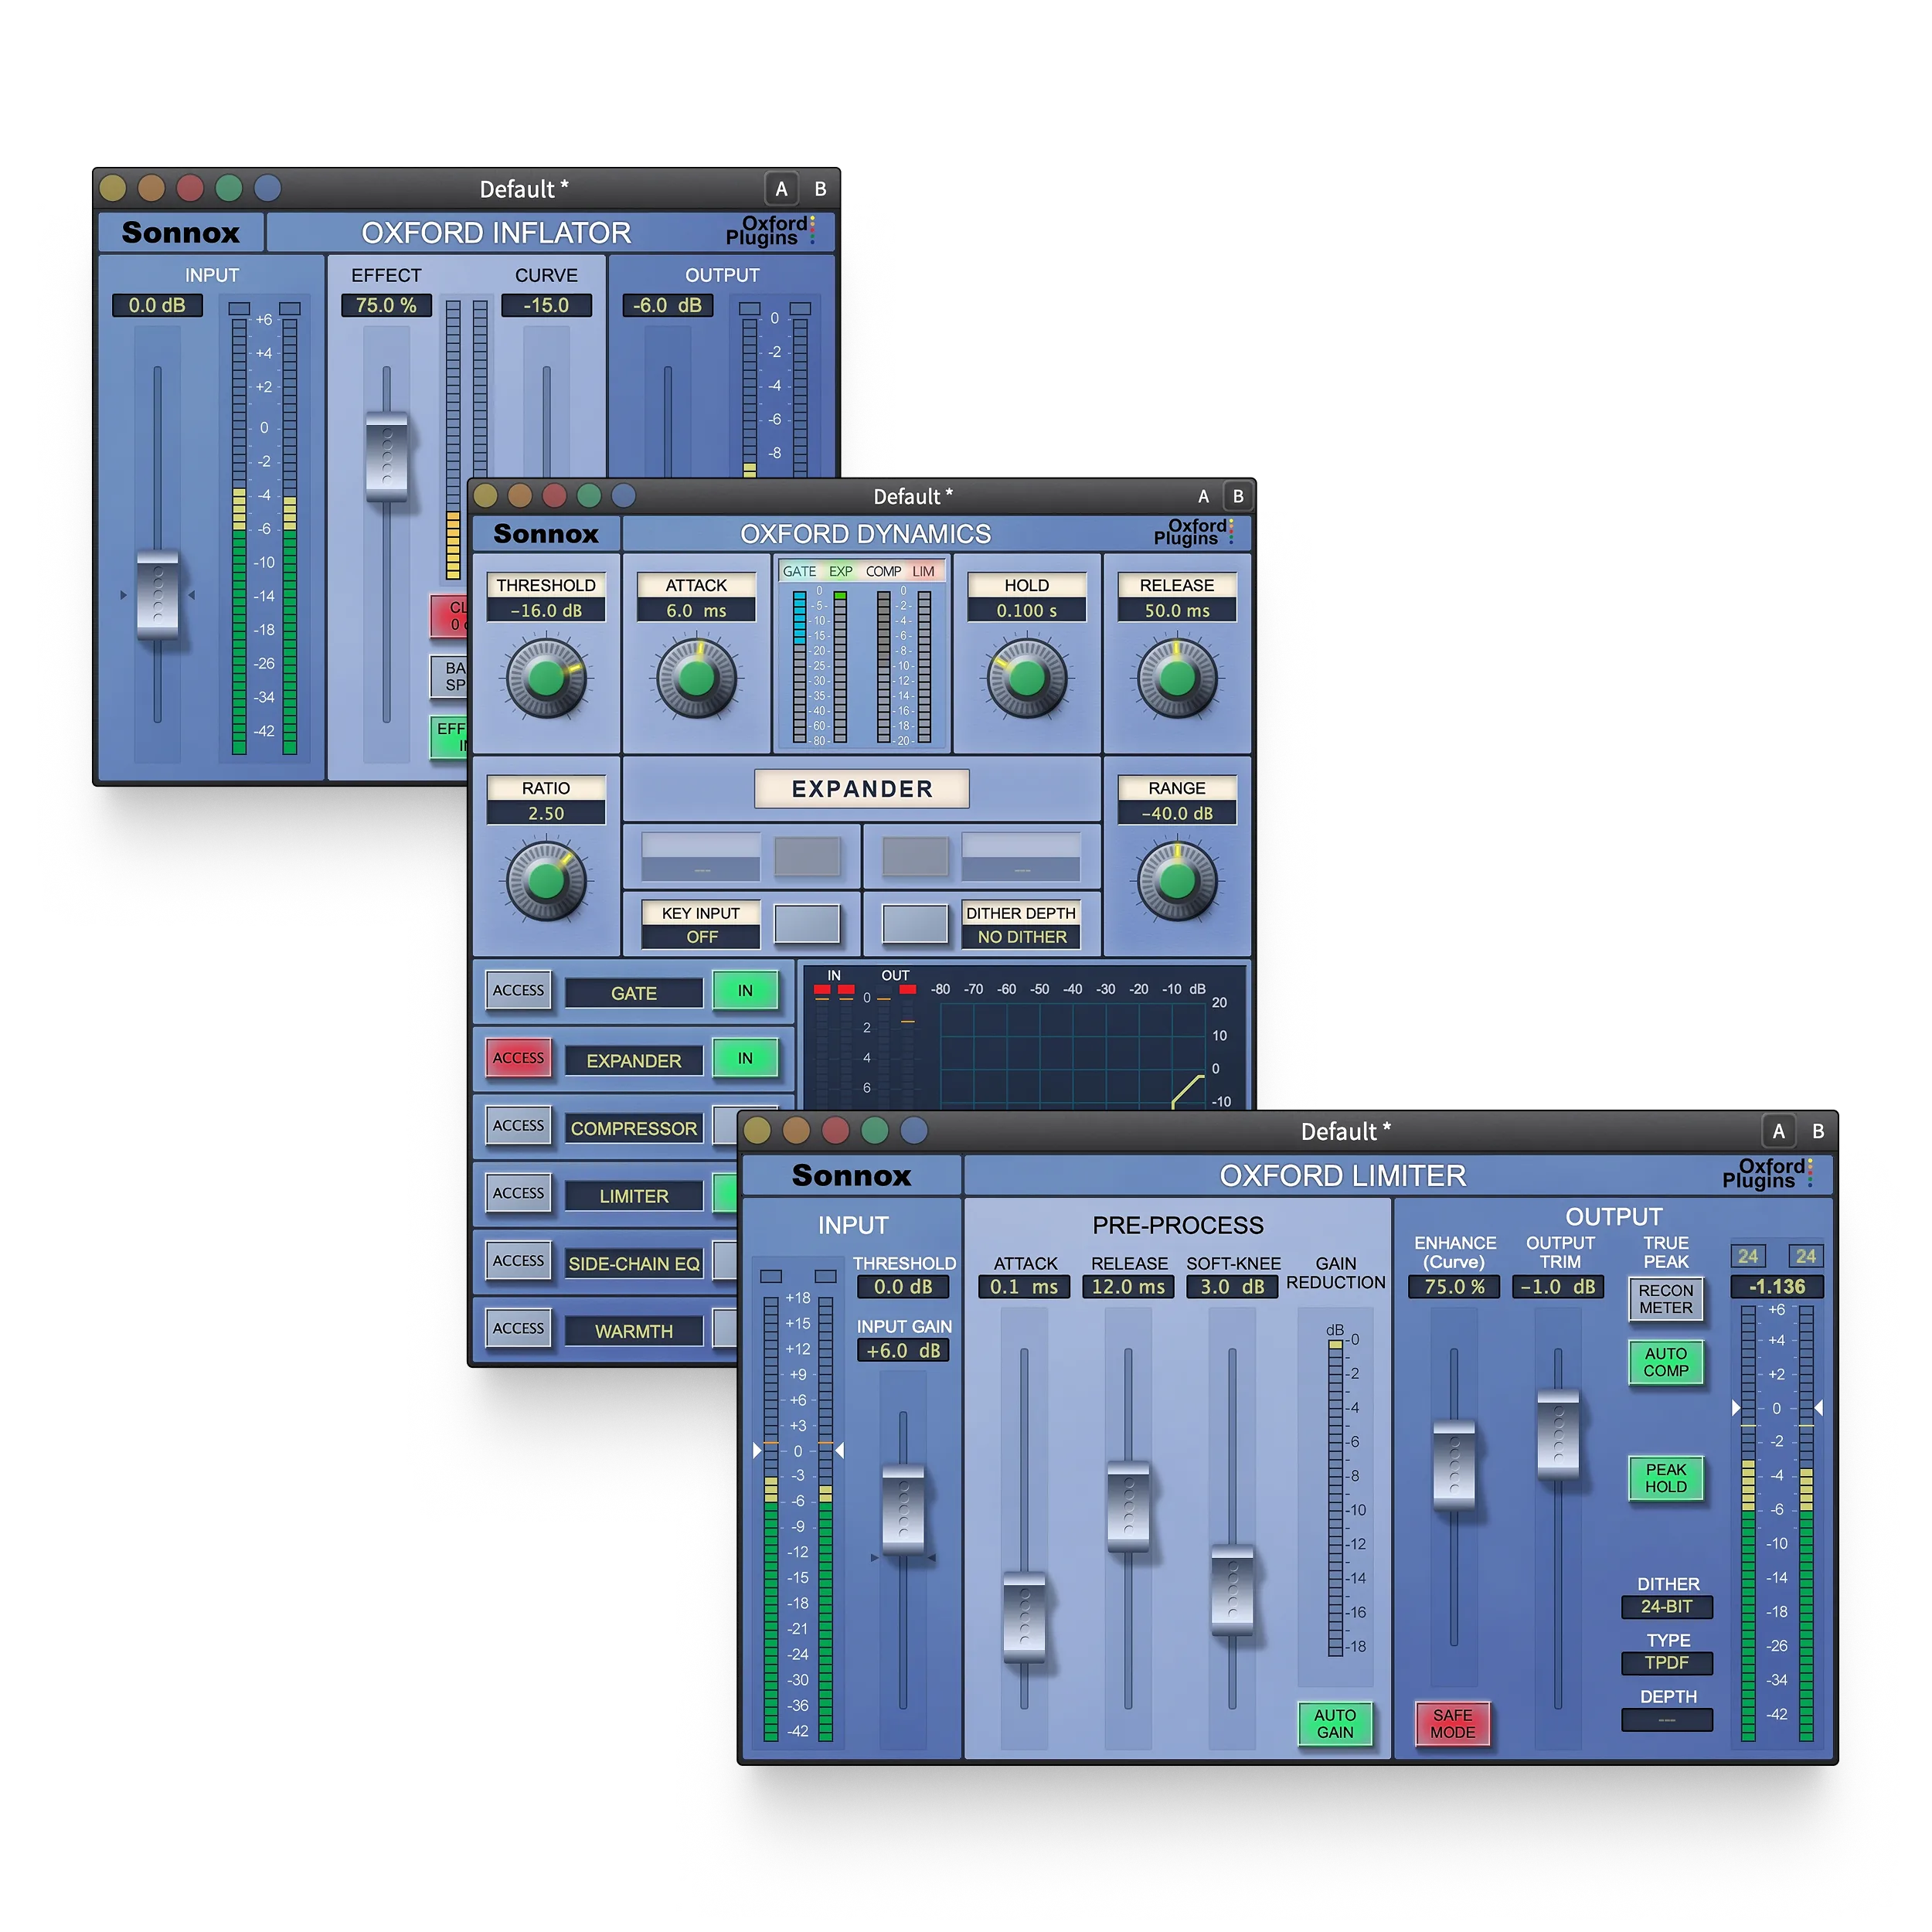Open the dither Depth selector

coord(1667,1720)
